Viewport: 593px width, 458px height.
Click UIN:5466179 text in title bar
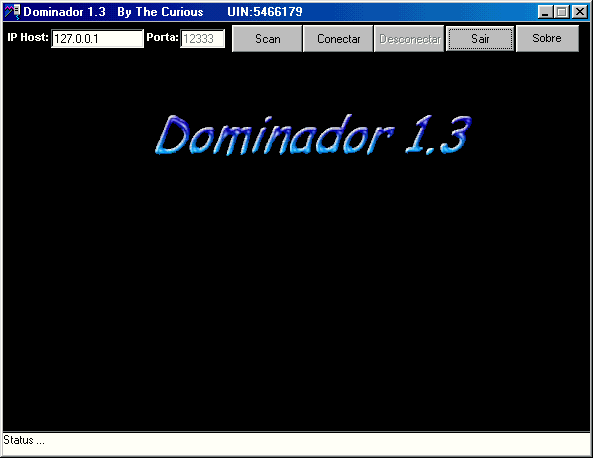tap(265, 12)
